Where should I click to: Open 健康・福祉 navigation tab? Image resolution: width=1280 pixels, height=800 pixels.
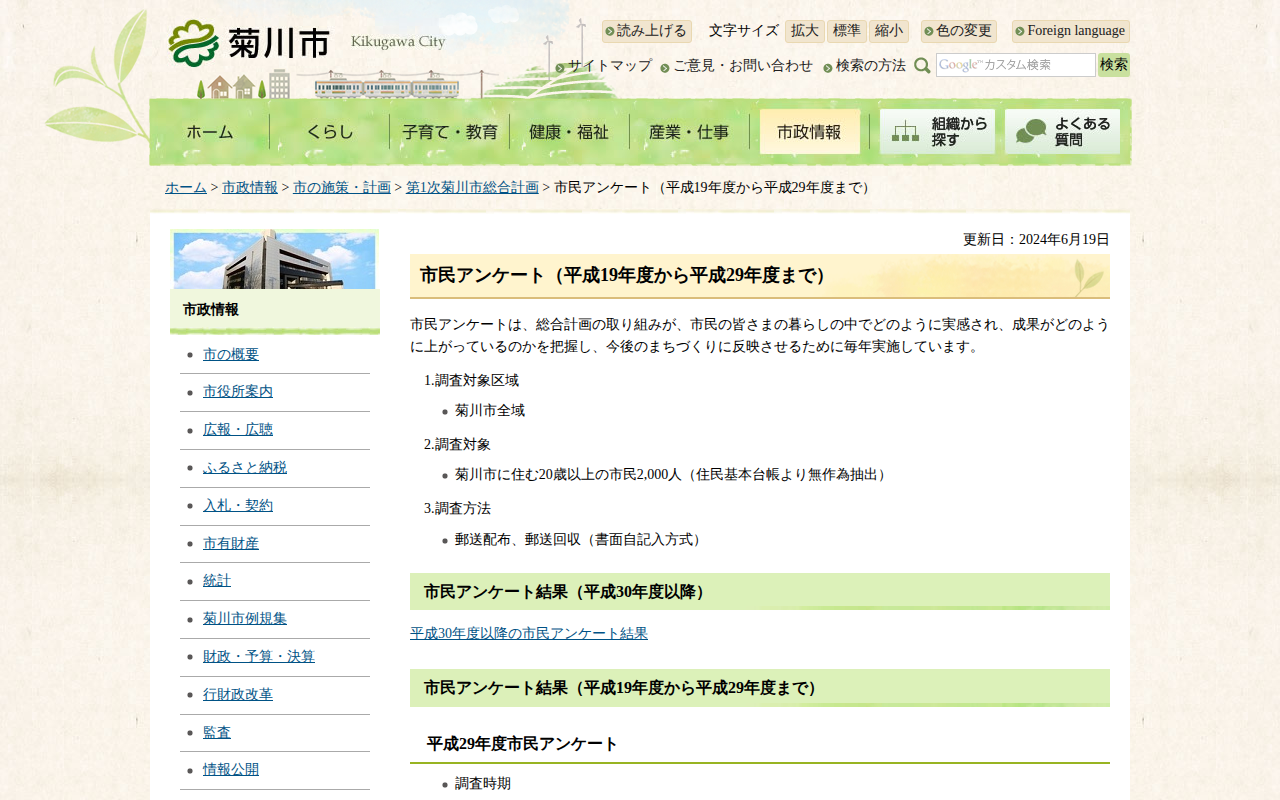pyautogui.click(x=569, y=131)
